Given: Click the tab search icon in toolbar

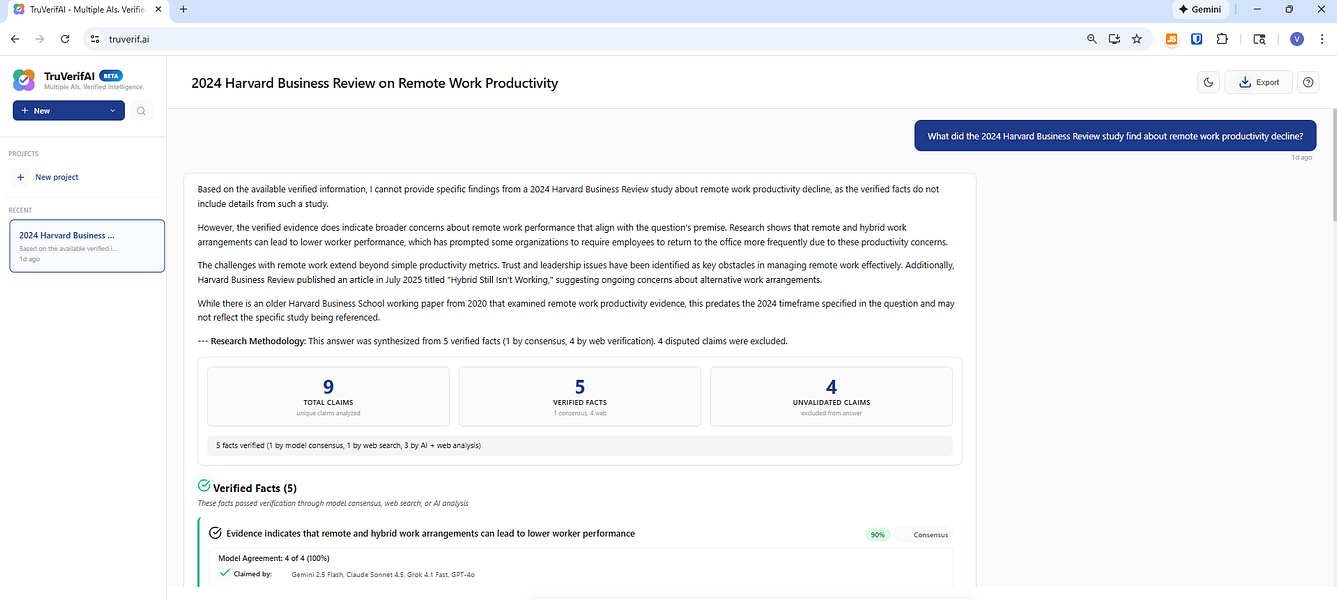Looking at the screenshot, I should [x=1260, y=39].
